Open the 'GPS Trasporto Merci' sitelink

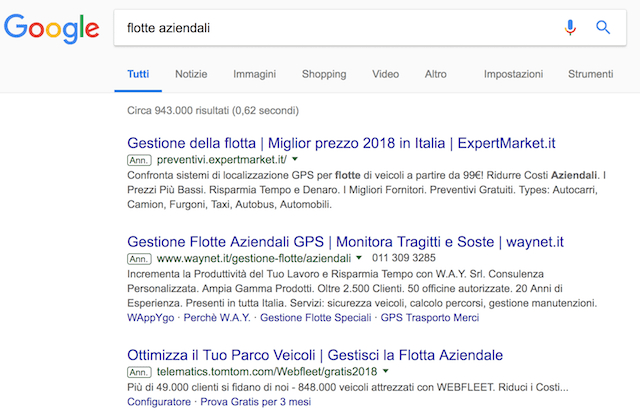point(430,318)
